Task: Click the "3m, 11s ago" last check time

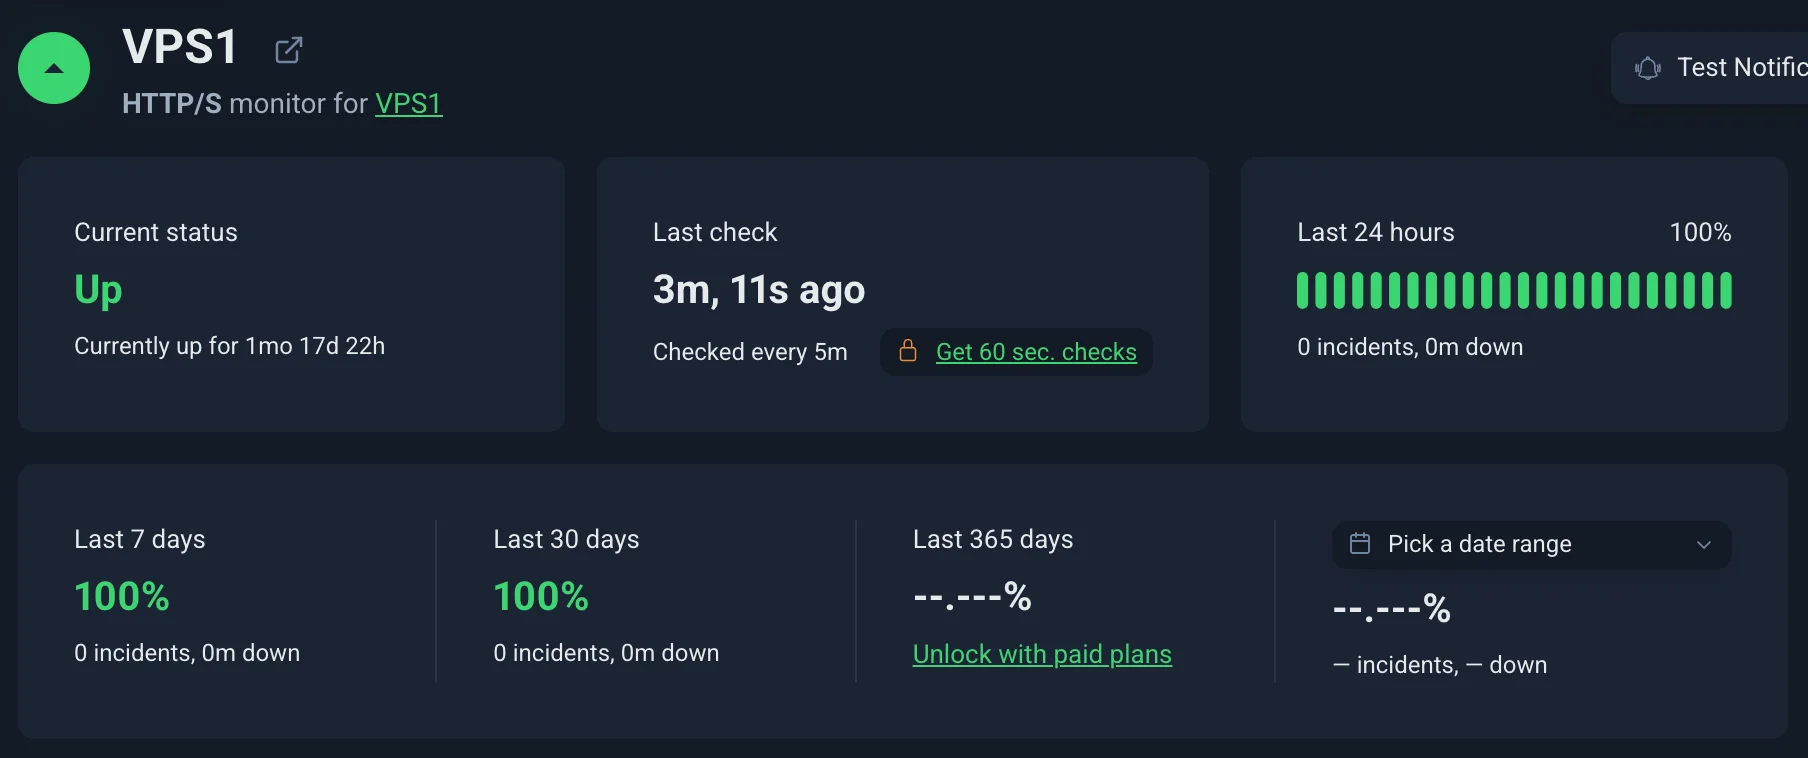Action: pyautogui.click(x=758, y=290)
